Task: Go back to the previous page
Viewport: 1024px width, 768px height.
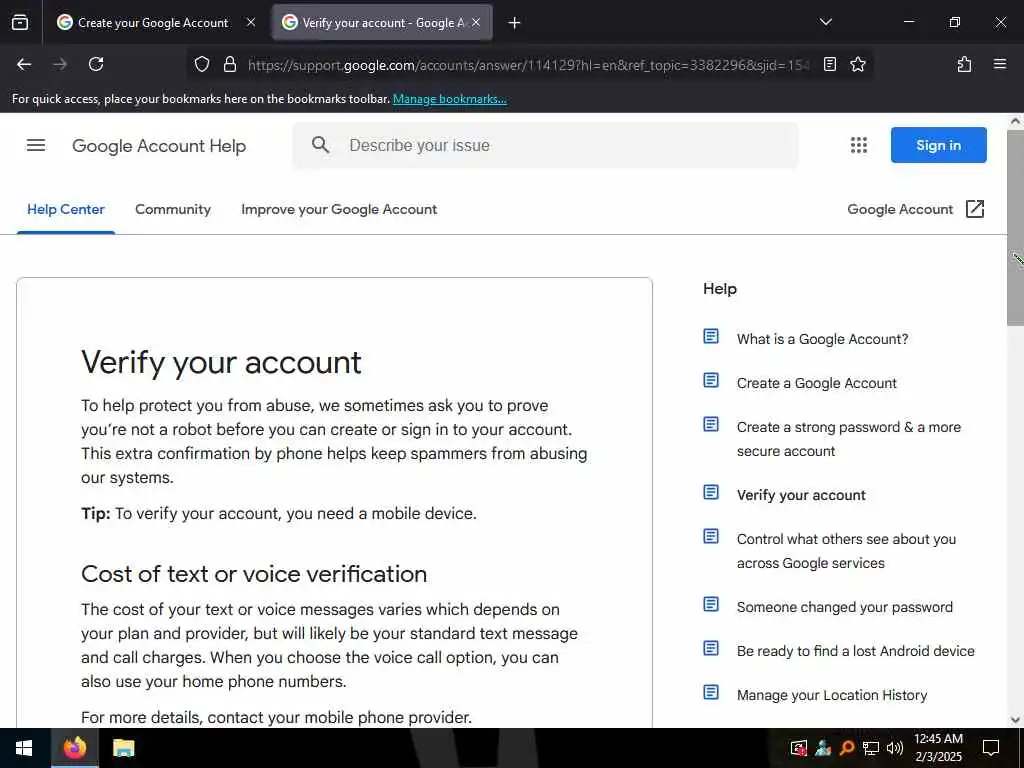Action: click(24, 64)
